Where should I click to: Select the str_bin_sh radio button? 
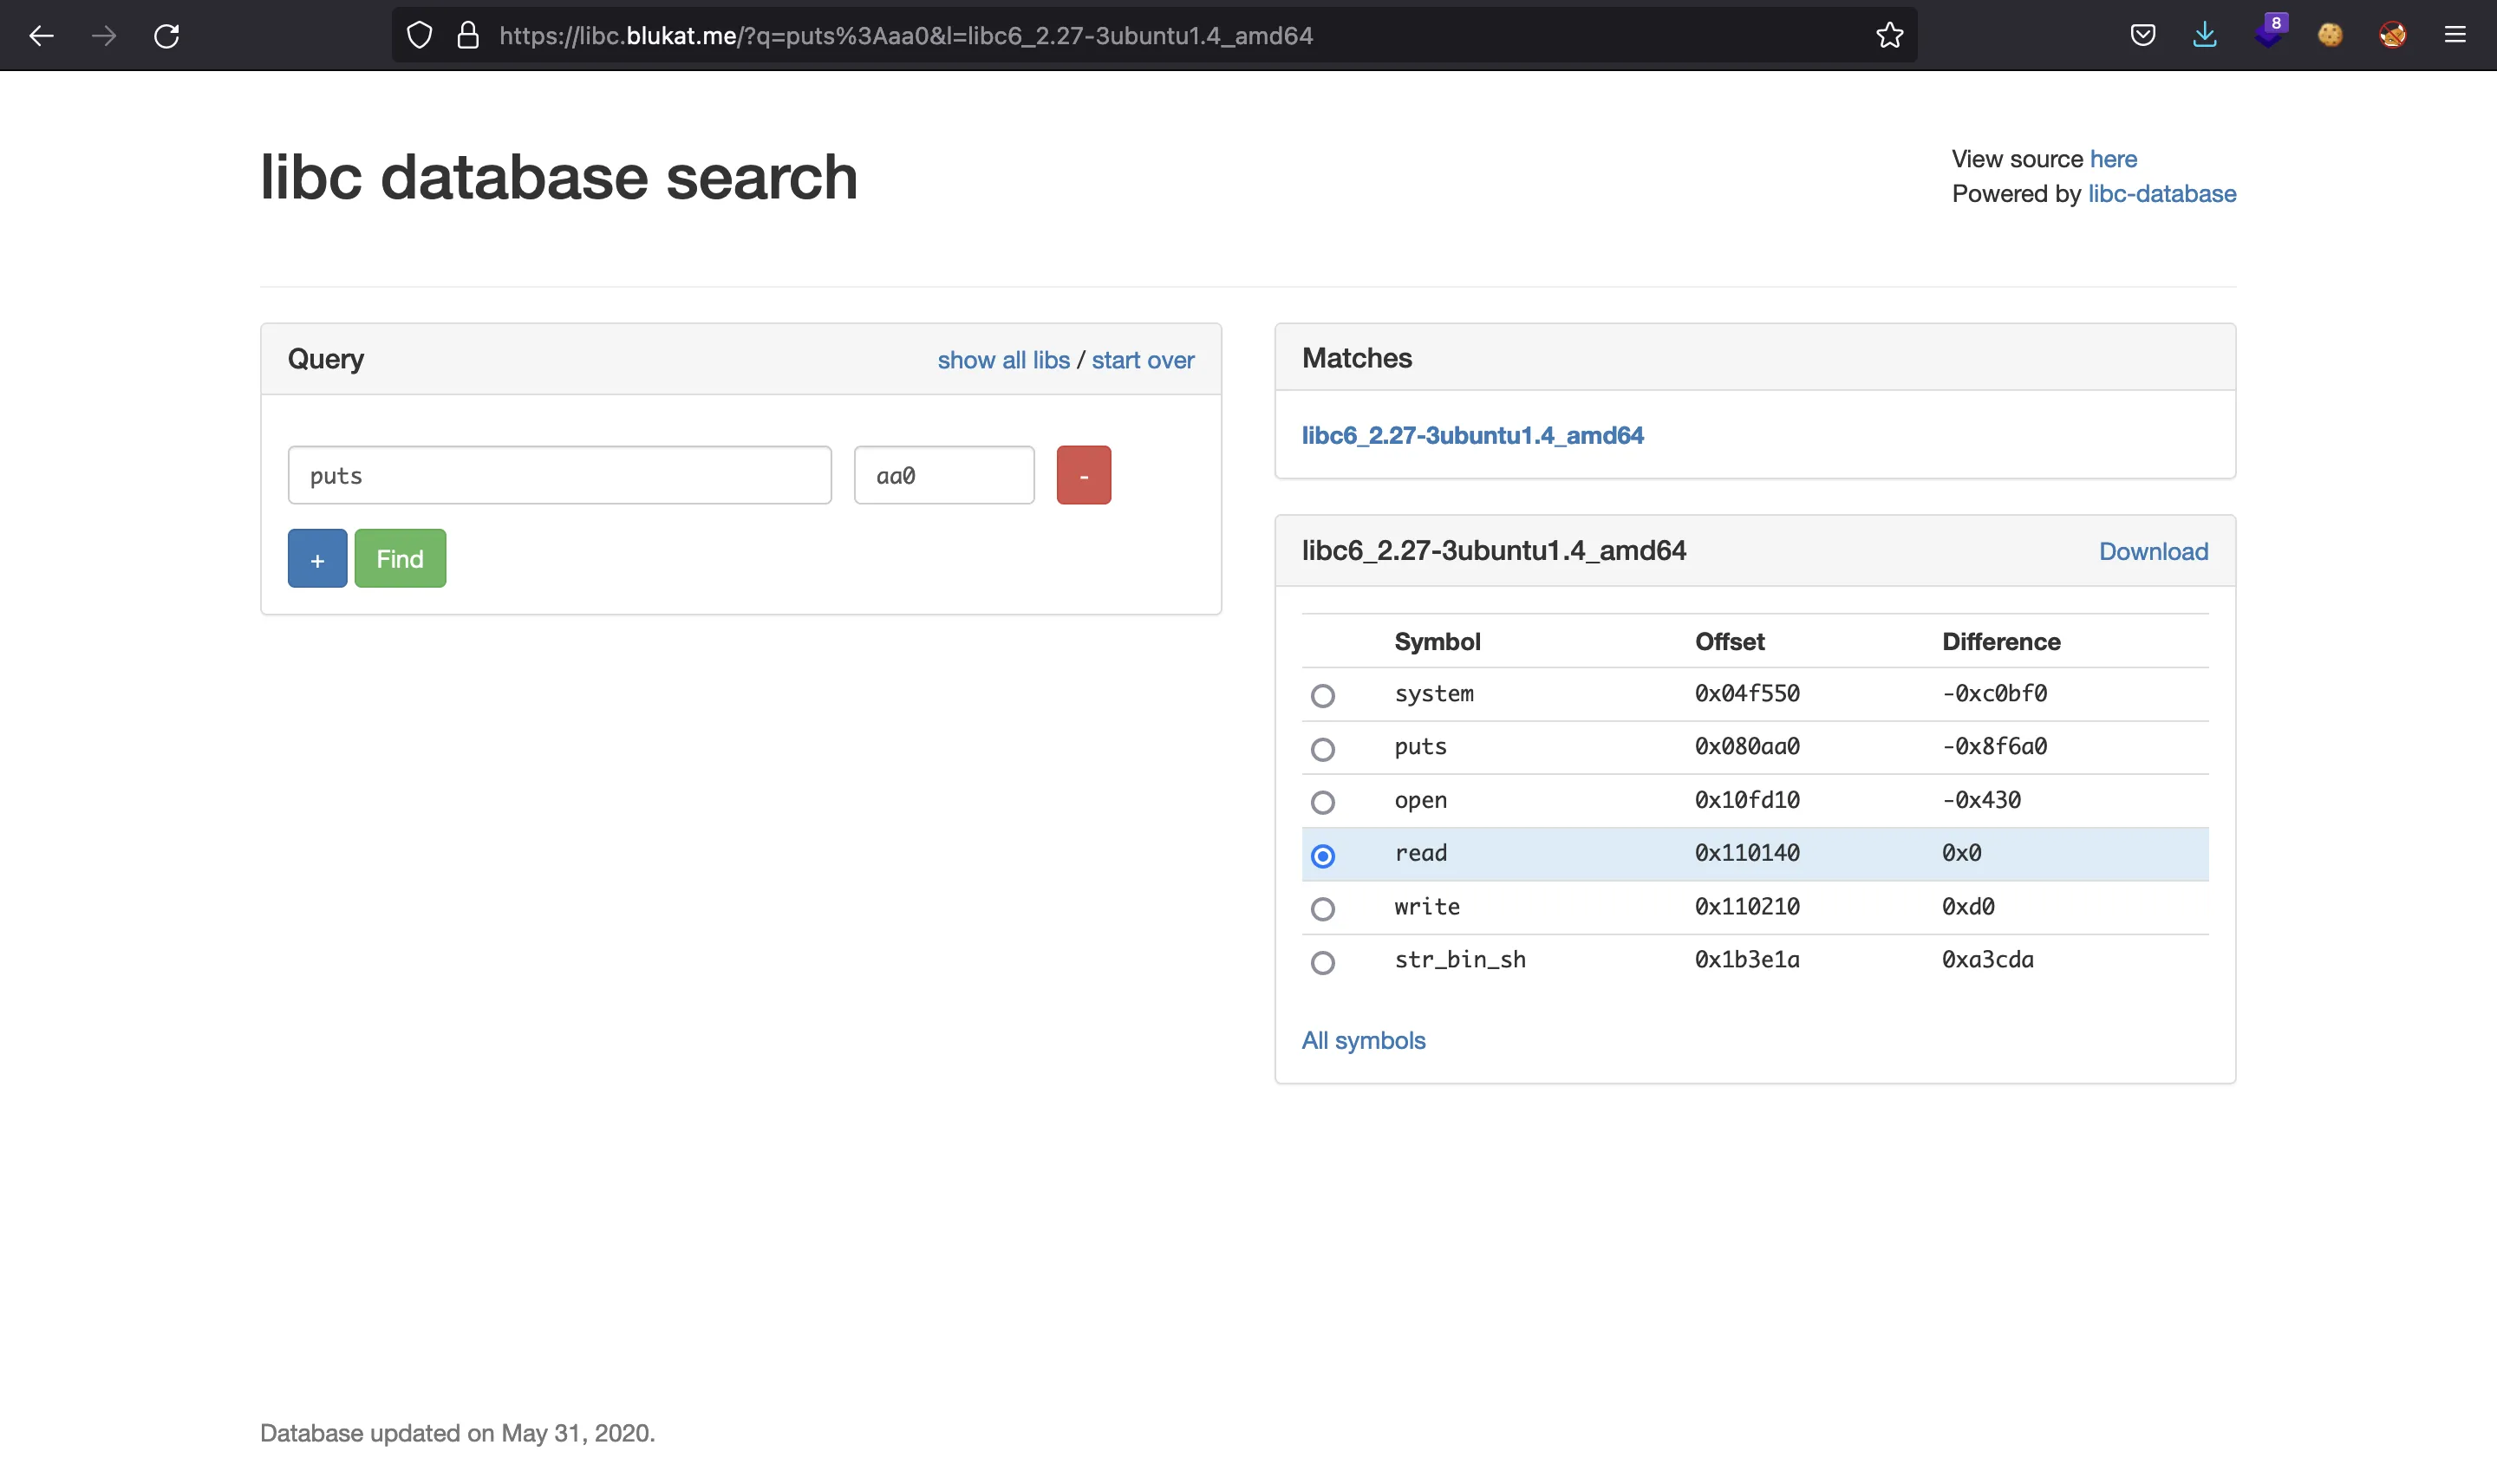point(1322,962)
